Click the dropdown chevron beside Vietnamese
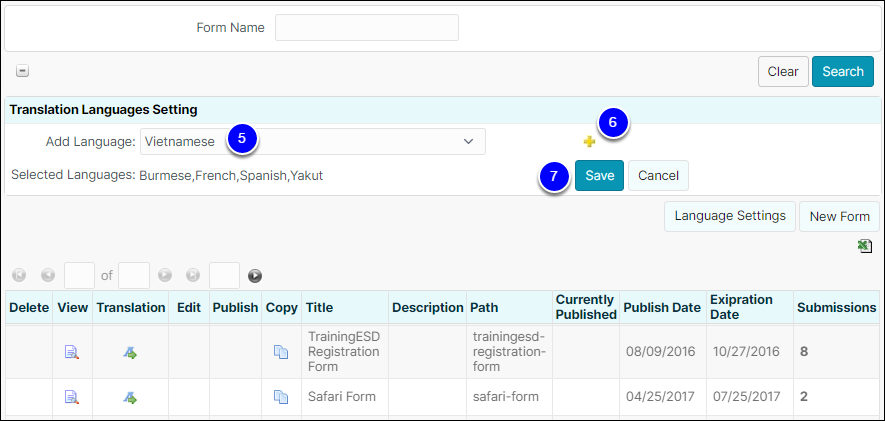Image resolution: width=885 pixels, height=421 pixels. (x=468, y=141)
